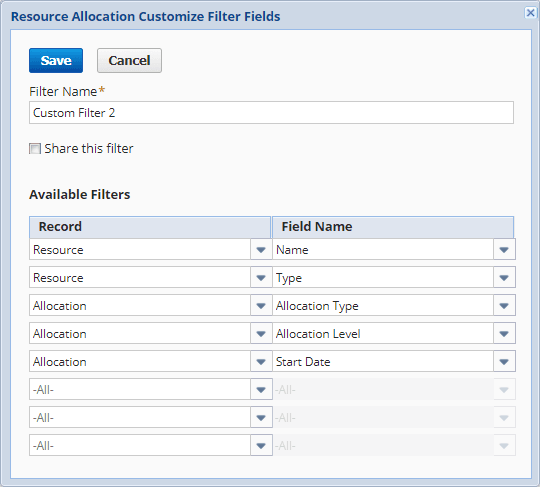
Task: Open Record dropdown in the Name row
Action: pos(261,249)
